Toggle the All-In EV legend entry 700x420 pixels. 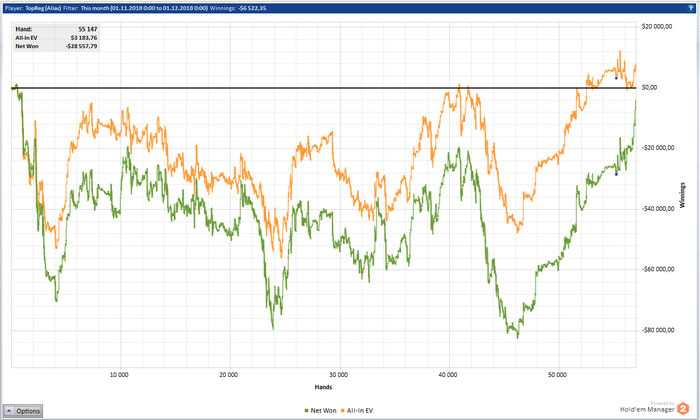point(357,411)
